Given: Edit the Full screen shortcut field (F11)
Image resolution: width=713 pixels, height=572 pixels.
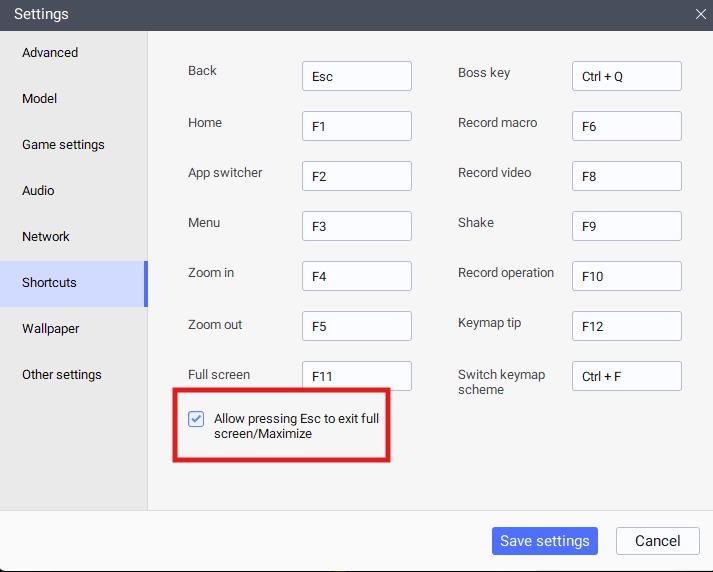Looking at the screenshot, I should click(357, 376).
